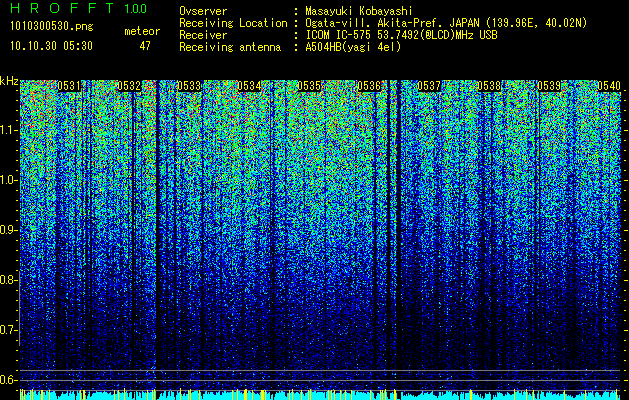Click the 1.0 frequency axis label
Viewport: 629px width, 400px height.
9,181
